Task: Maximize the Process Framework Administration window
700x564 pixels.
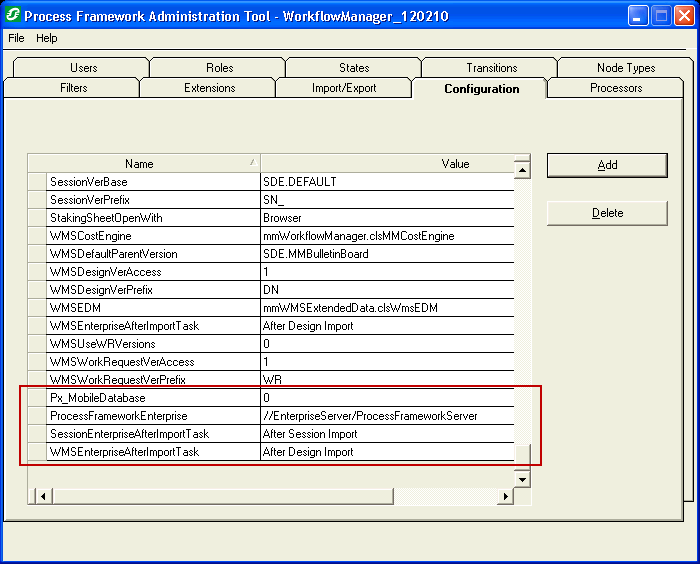Action: (661, 16)
